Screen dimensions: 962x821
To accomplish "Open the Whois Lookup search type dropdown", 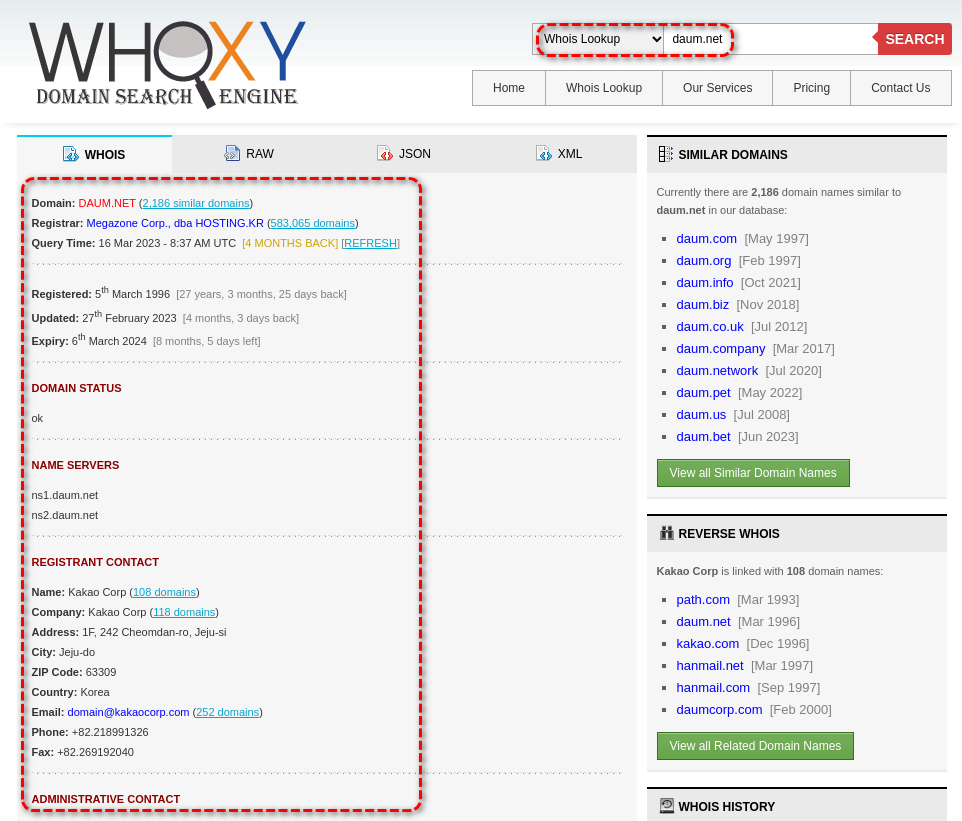I will 601,39.
